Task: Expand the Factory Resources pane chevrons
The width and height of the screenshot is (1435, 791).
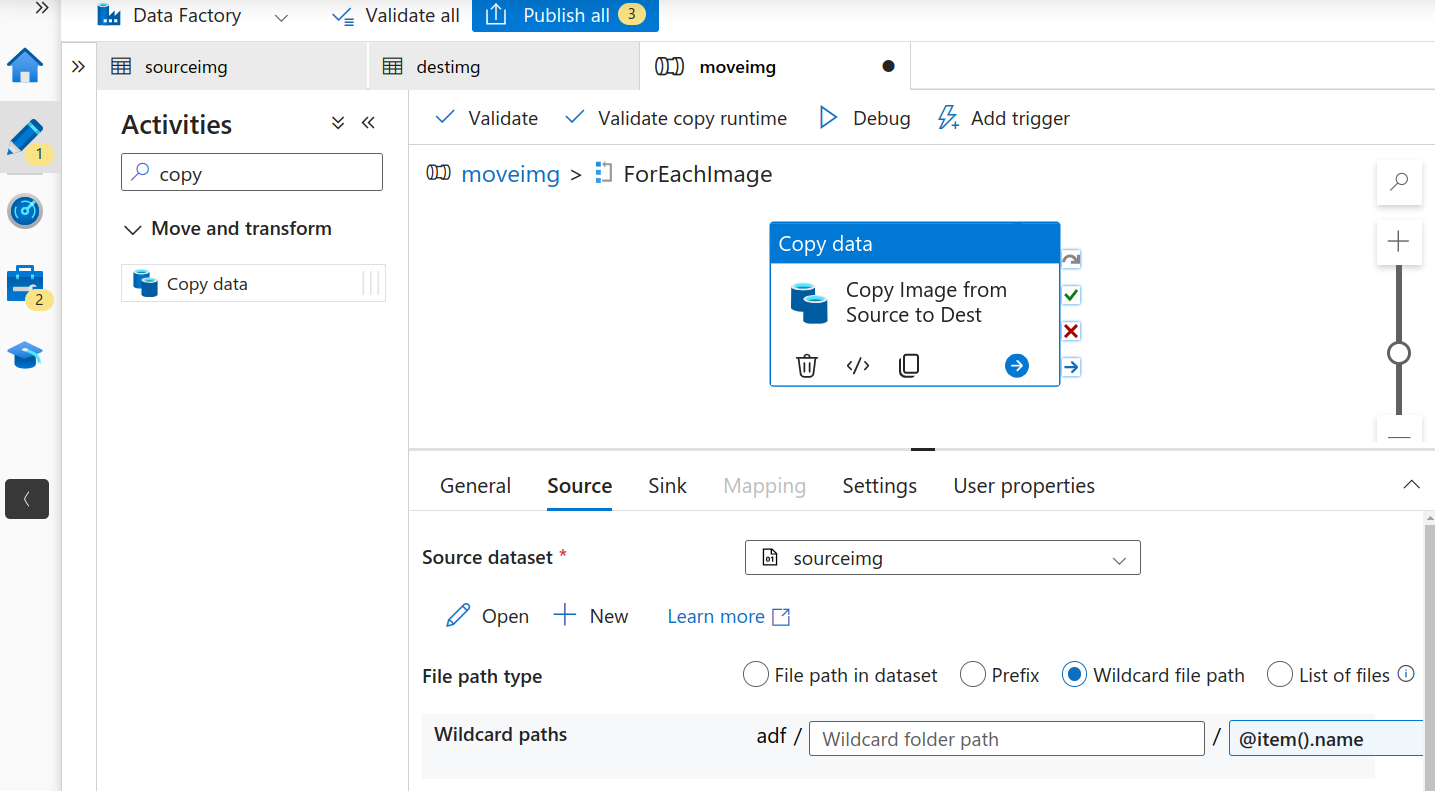Action: point(79,67)
